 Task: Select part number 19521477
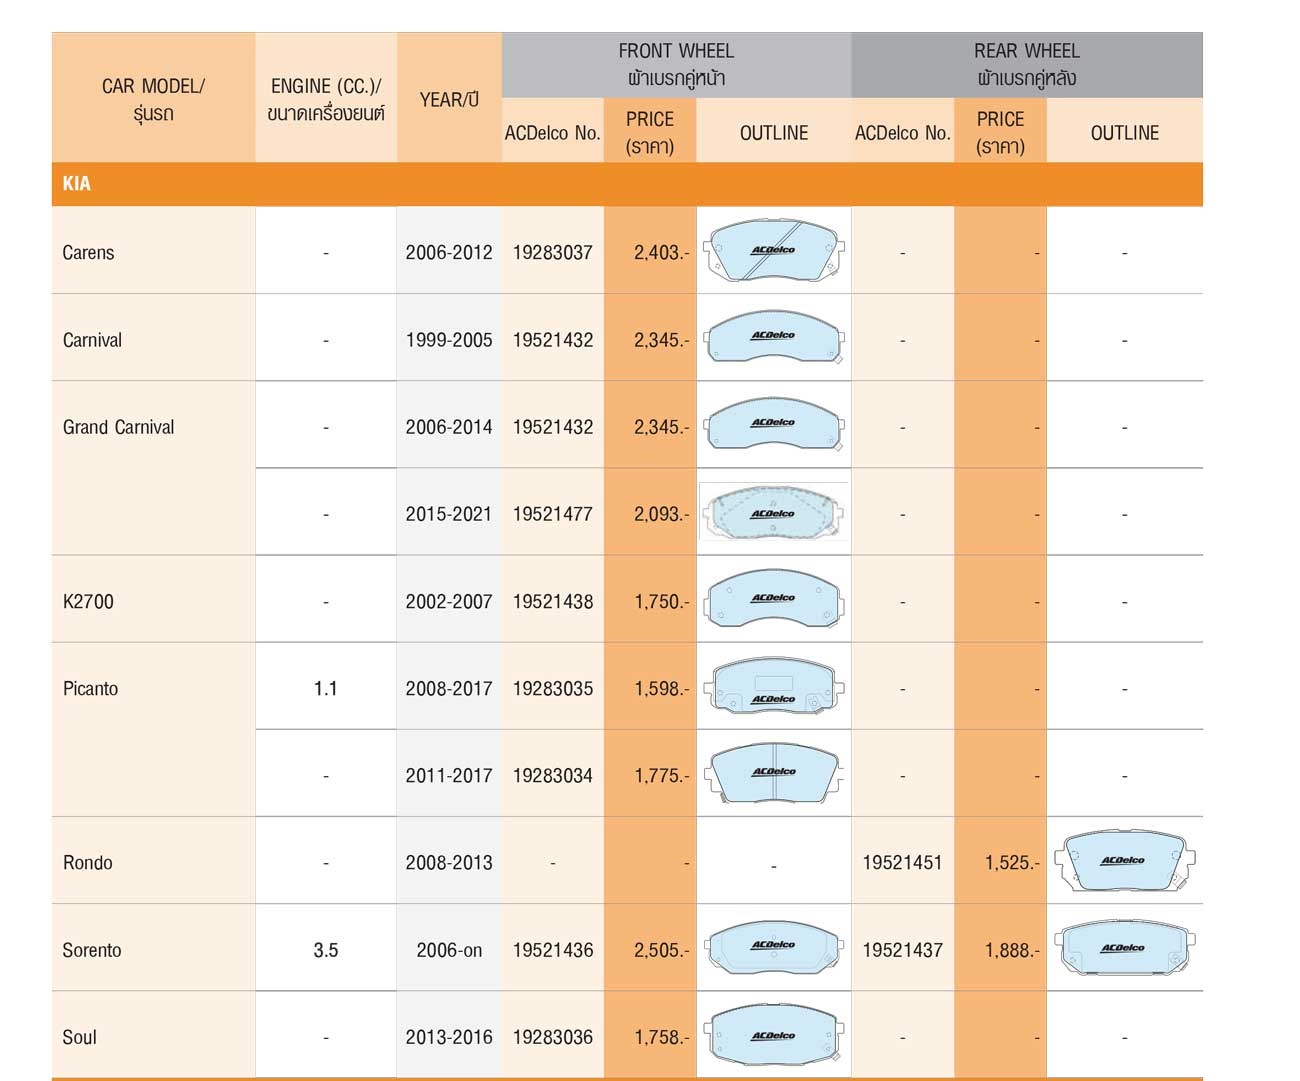click(x=553, y=514)
